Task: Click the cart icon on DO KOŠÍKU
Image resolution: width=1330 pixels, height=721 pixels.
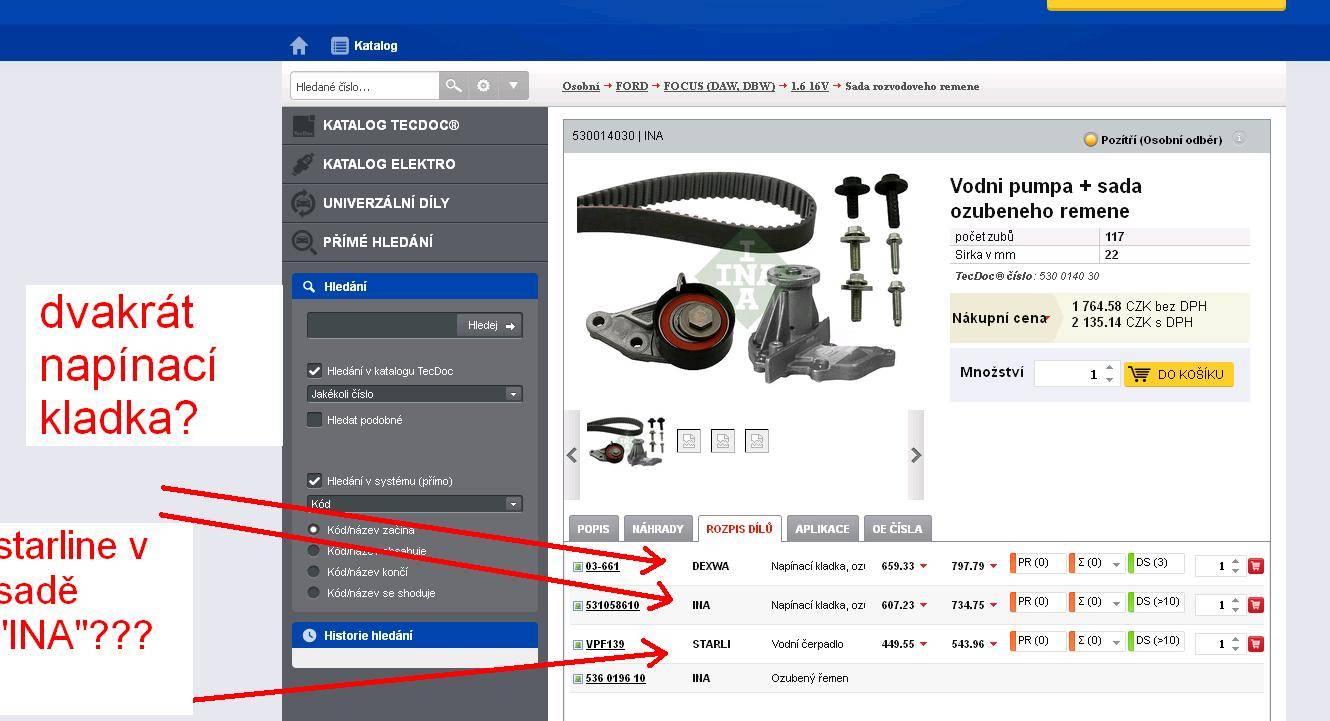Action: pyautogui.click(x=1139, y=375)
